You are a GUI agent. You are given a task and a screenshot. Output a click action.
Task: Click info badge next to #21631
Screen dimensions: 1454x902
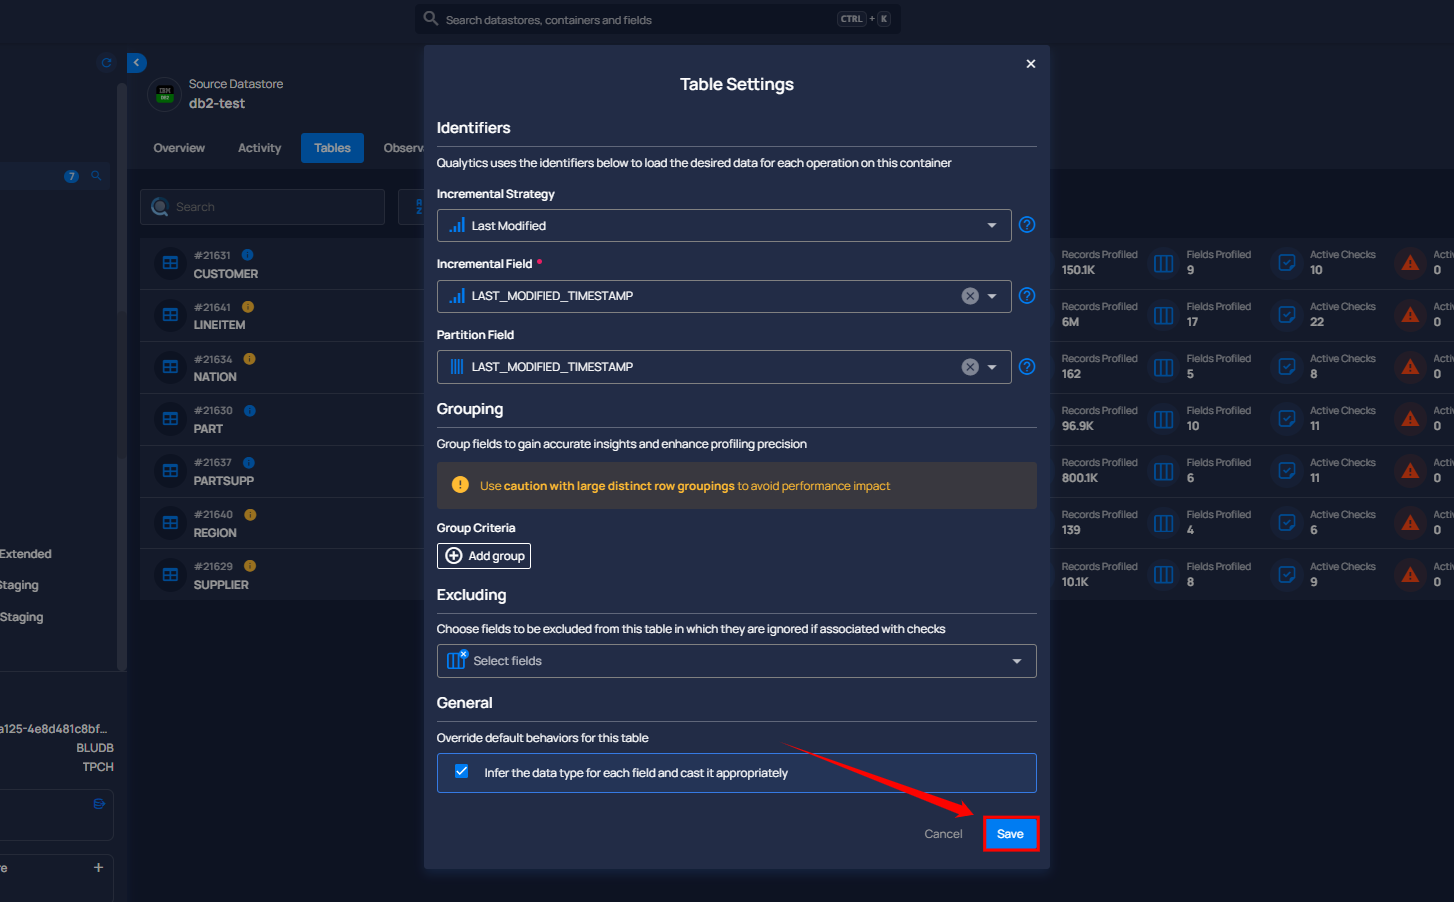tap(247, 255)
